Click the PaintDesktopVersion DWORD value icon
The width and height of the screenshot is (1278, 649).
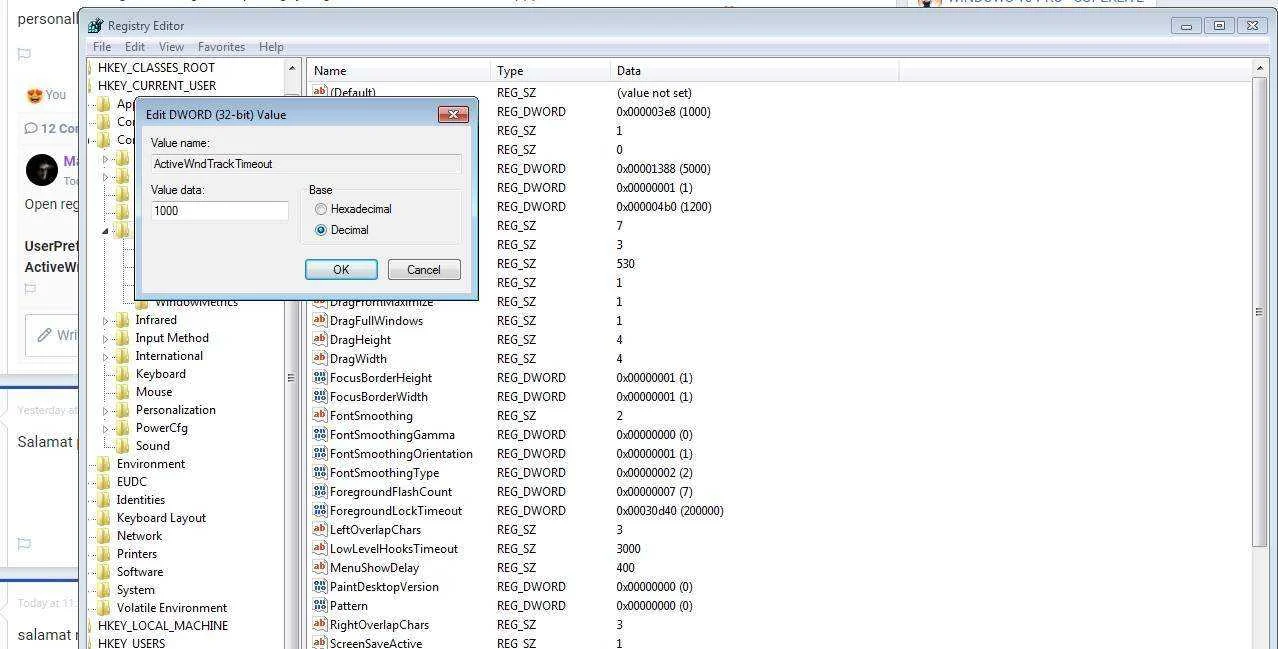click(x=320, y=587)
